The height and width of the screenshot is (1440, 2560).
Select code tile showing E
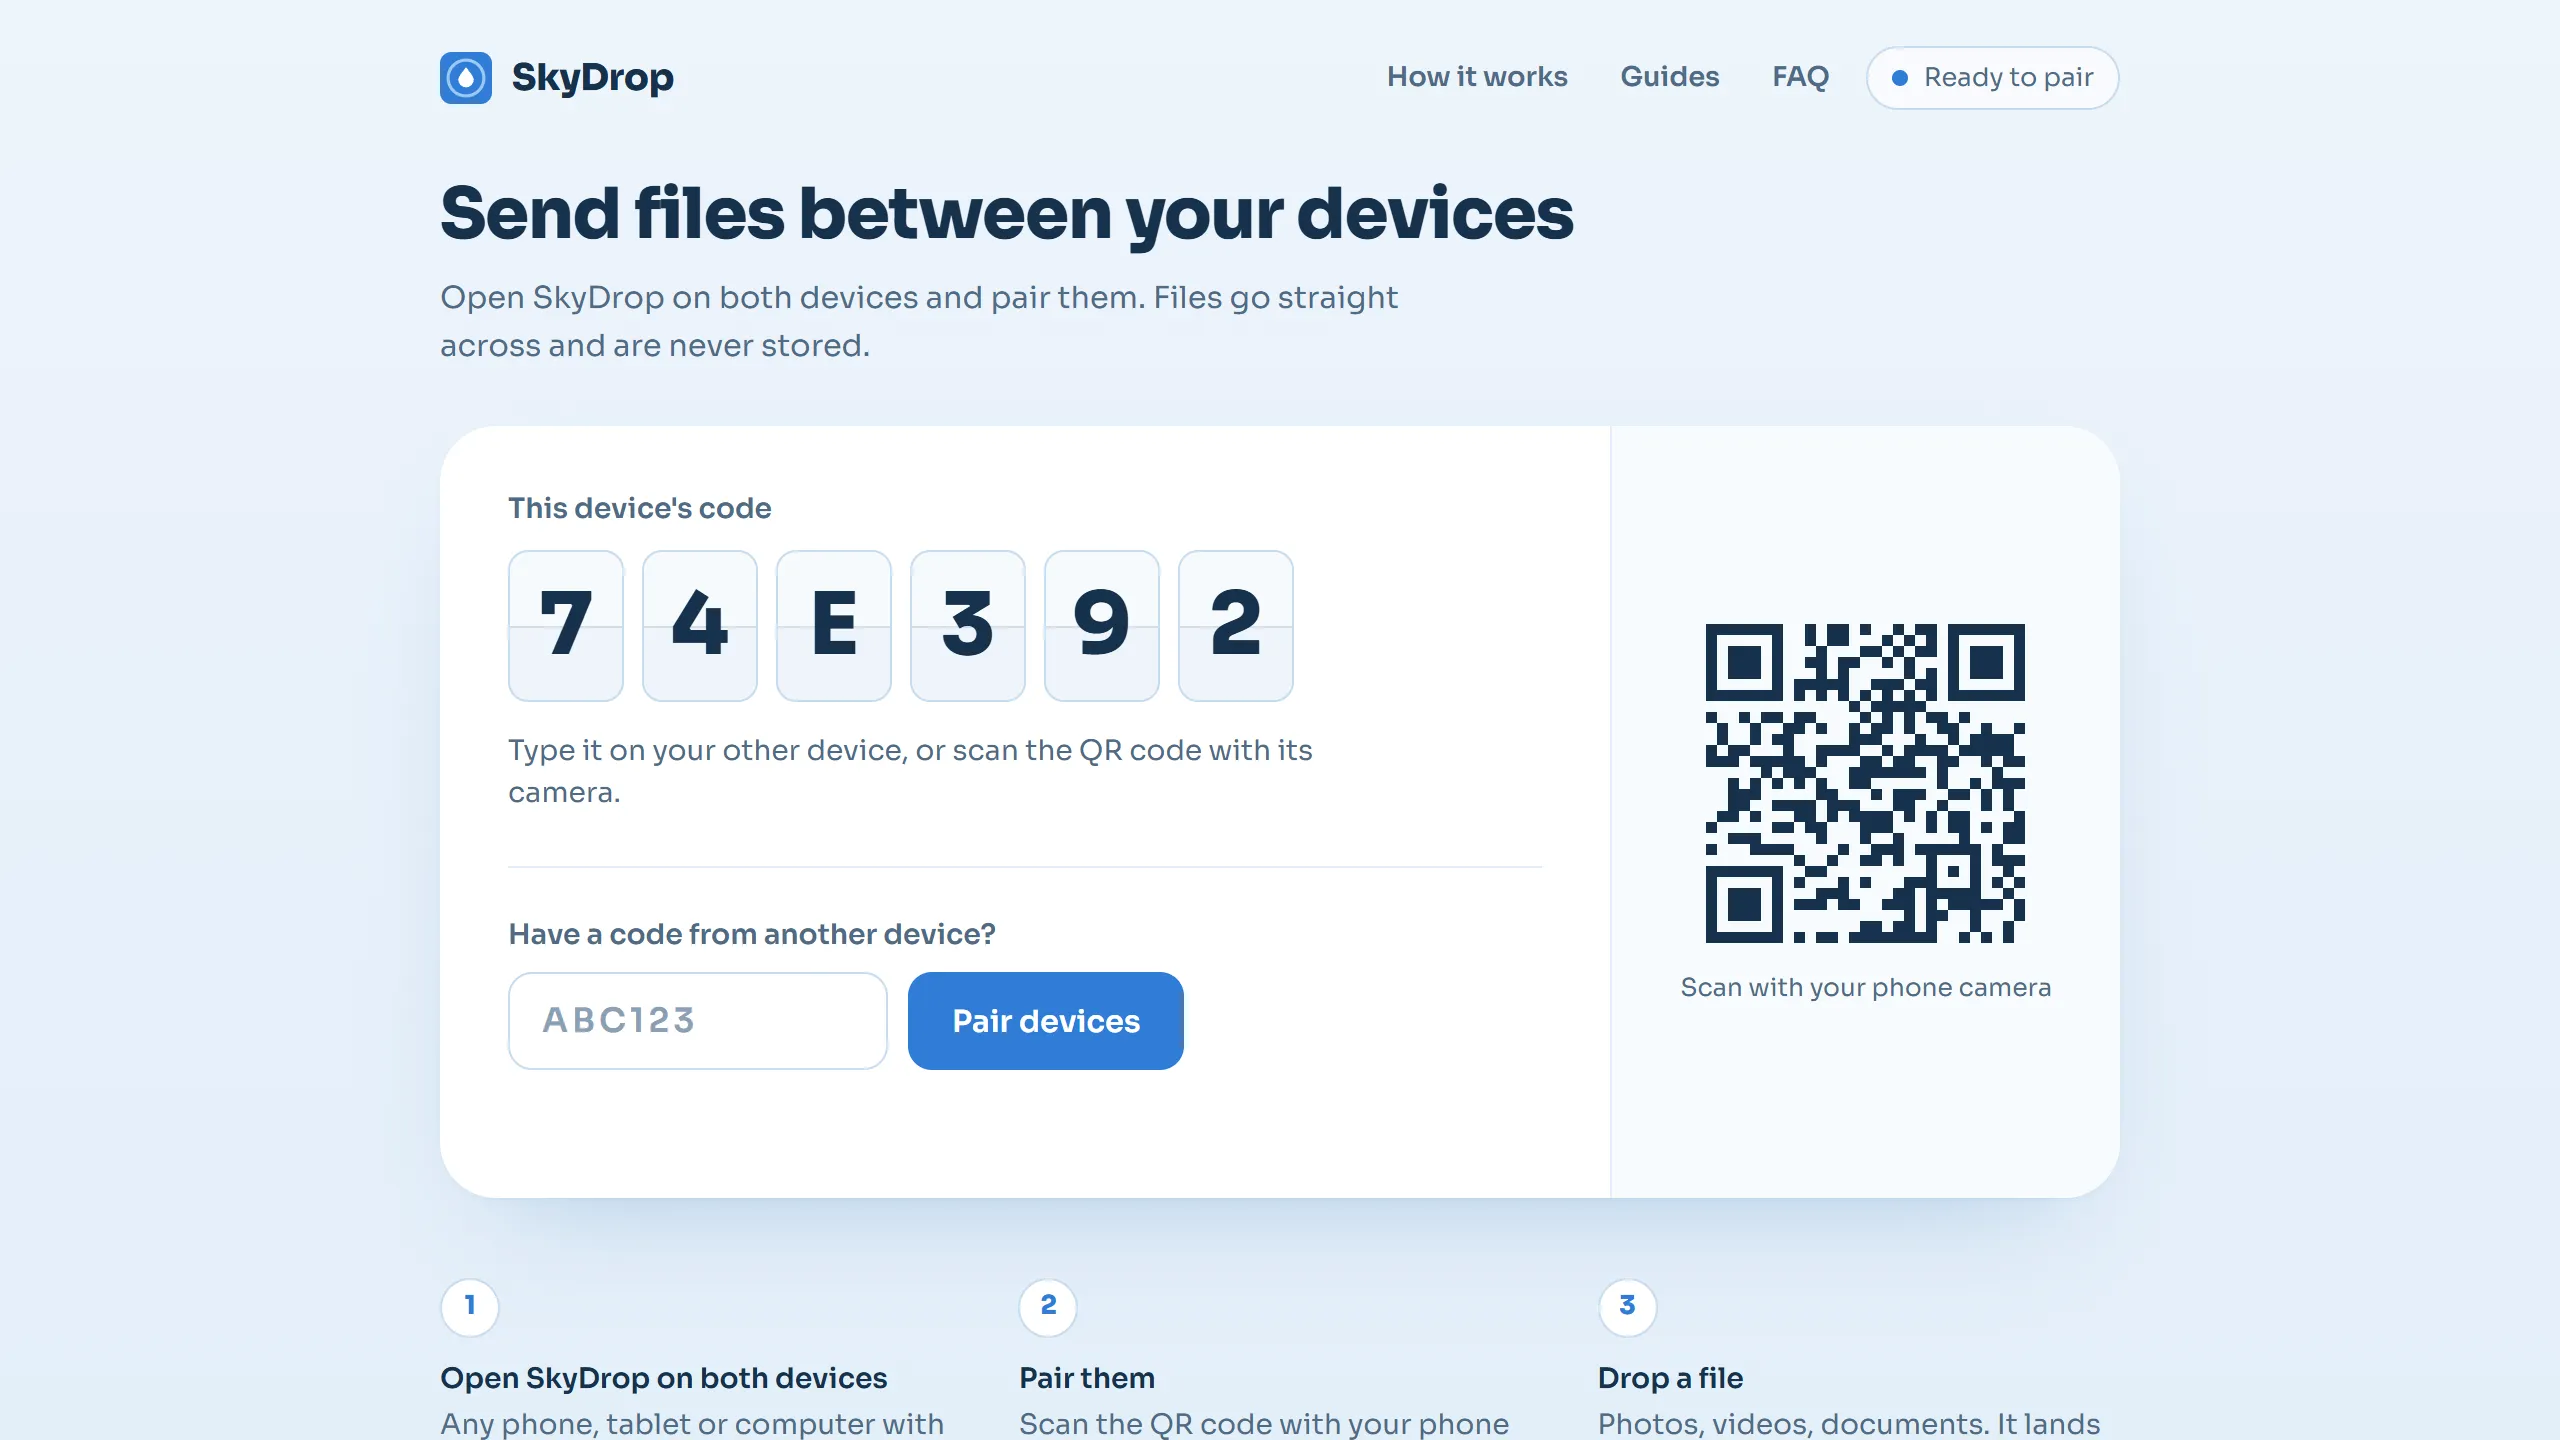834,626
